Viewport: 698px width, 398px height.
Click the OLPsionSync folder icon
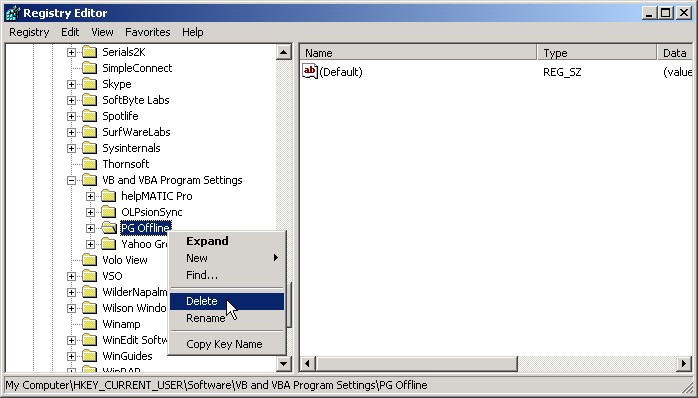pyautogui.click(x=108, y=212)
